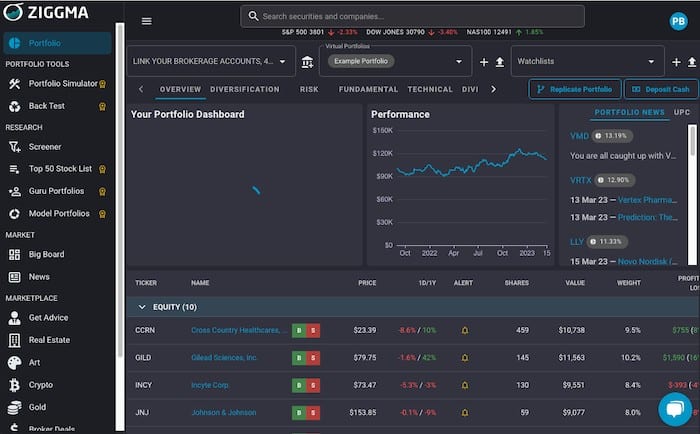Click Buy button for GILD

tap(299, 358)
